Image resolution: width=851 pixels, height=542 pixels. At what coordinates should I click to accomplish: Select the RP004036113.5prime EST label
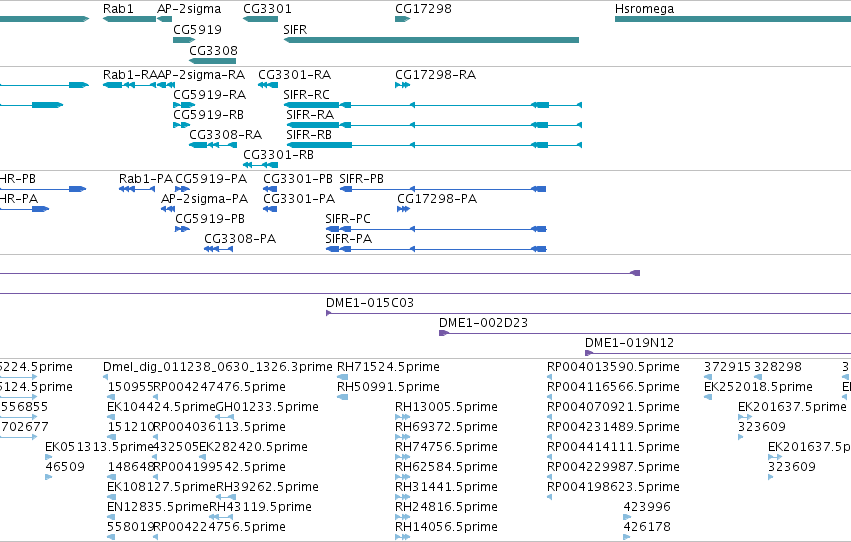click(219, 428)
